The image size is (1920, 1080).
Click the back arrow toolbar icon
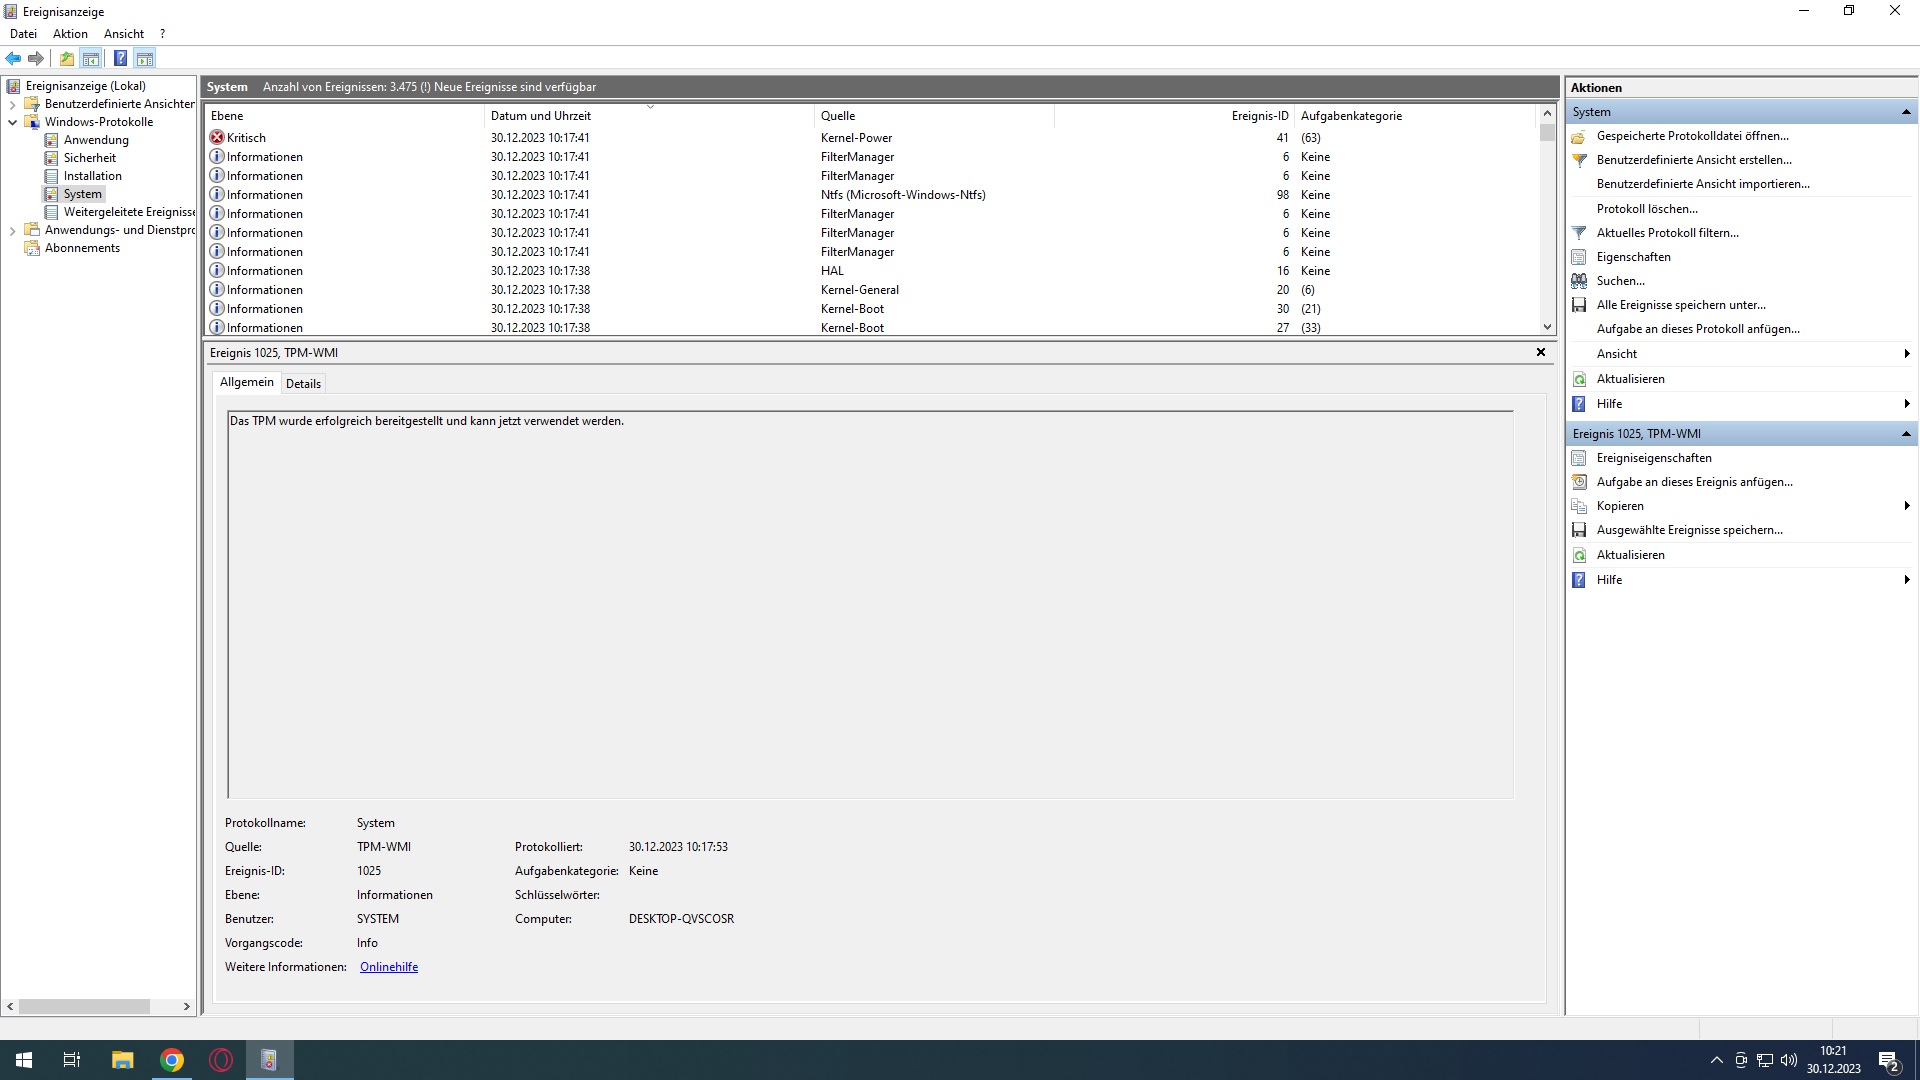[13, 58]
